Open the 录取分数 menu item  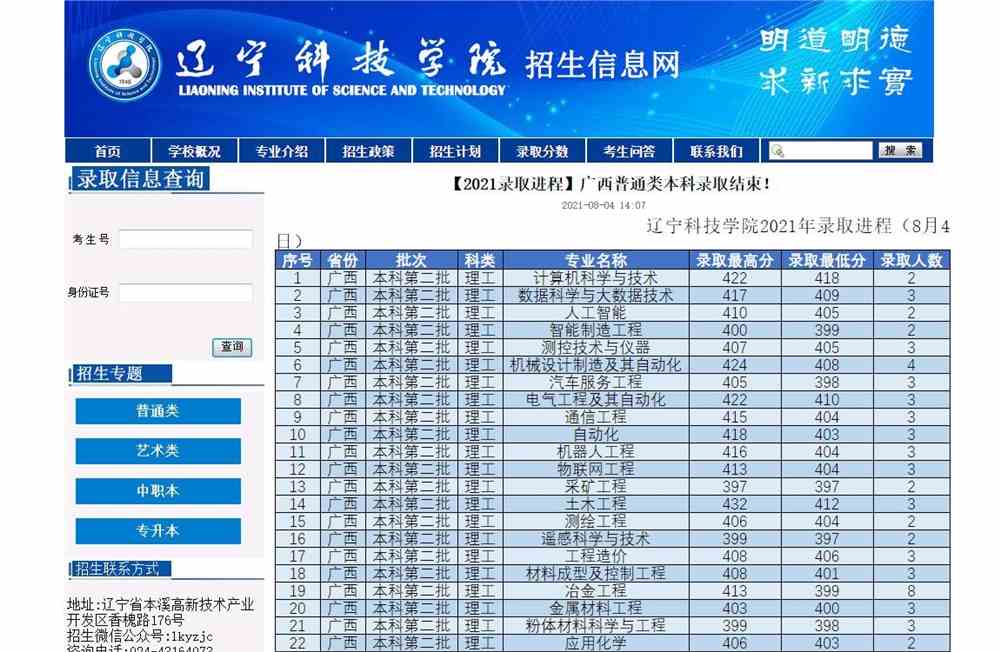[542, 151]
